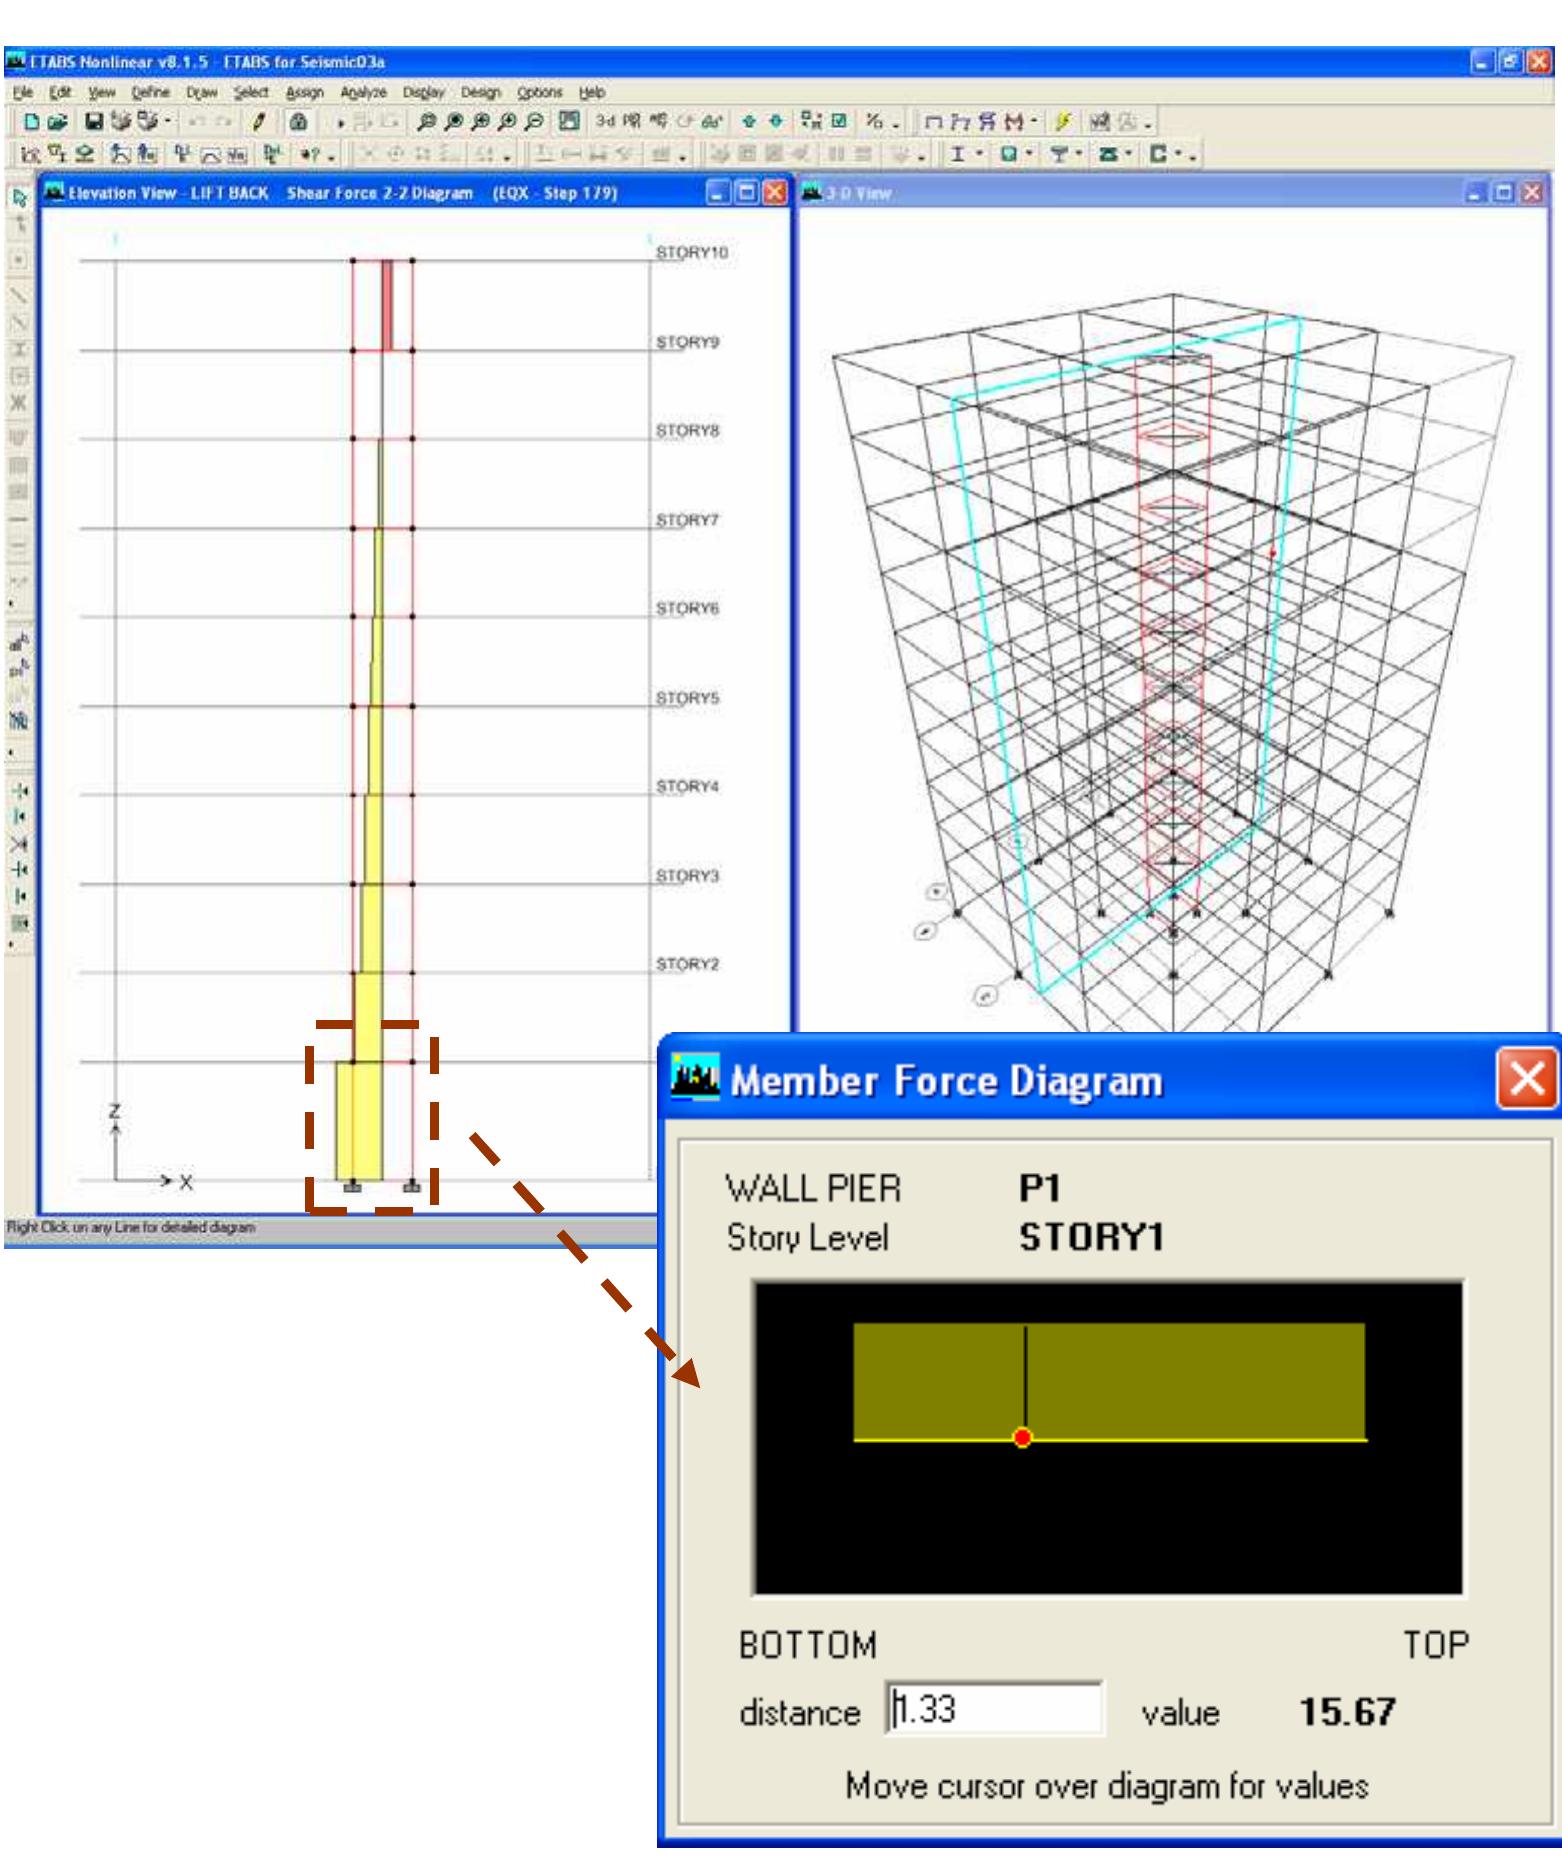The height and width of the screenshot is (1859, 1562).
Task: Click the Show Deformed Shape icon
Action: click(x=960, y=122)
